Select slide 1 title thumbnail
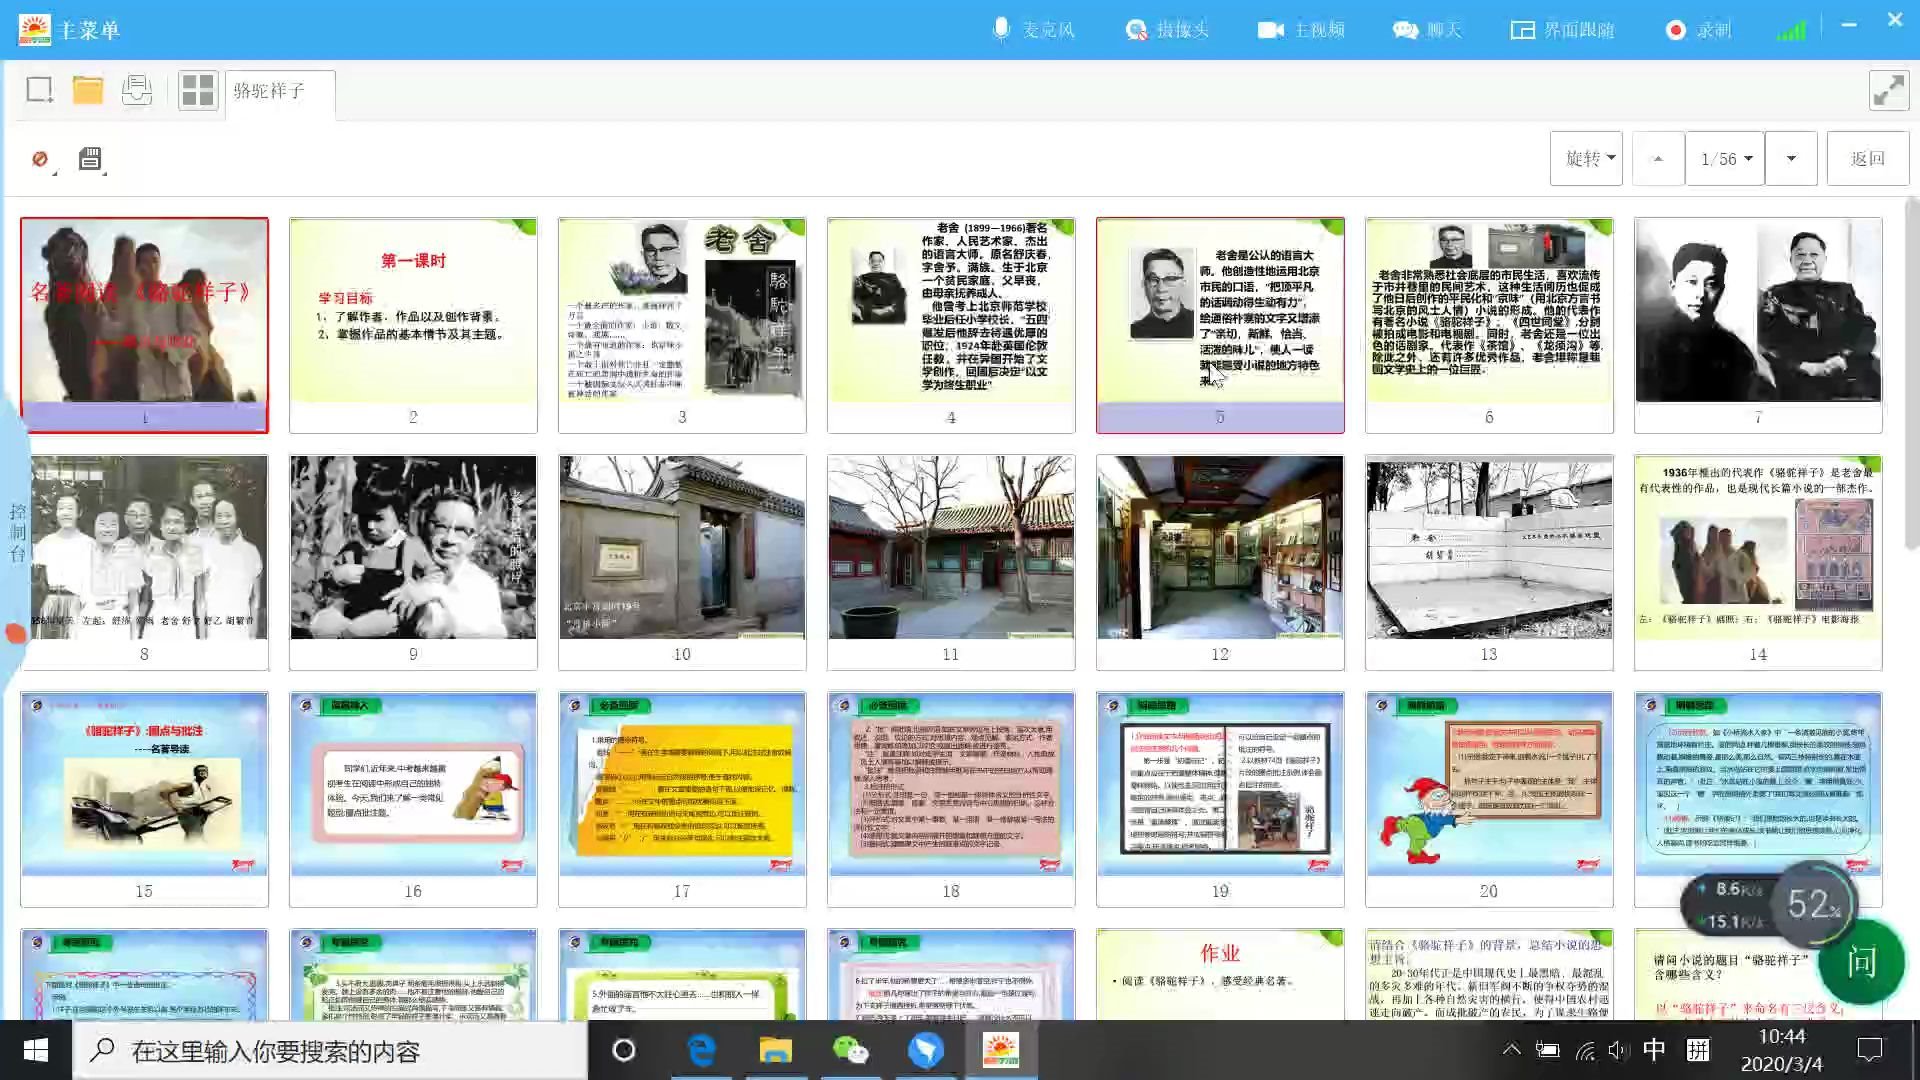 (x=145, y=325)
